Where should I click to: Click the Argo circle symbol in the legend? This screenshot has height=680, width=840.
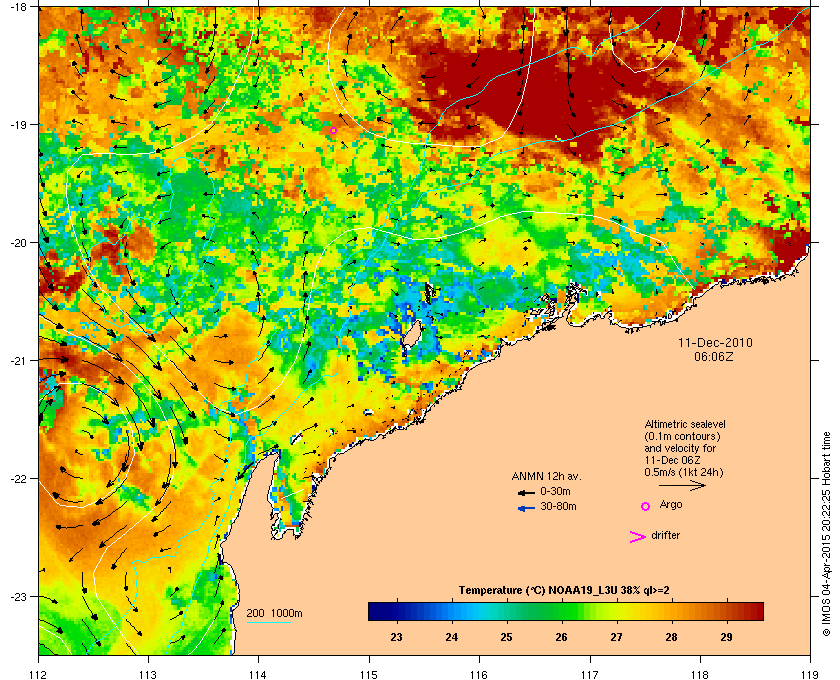[x=646, y=506]
